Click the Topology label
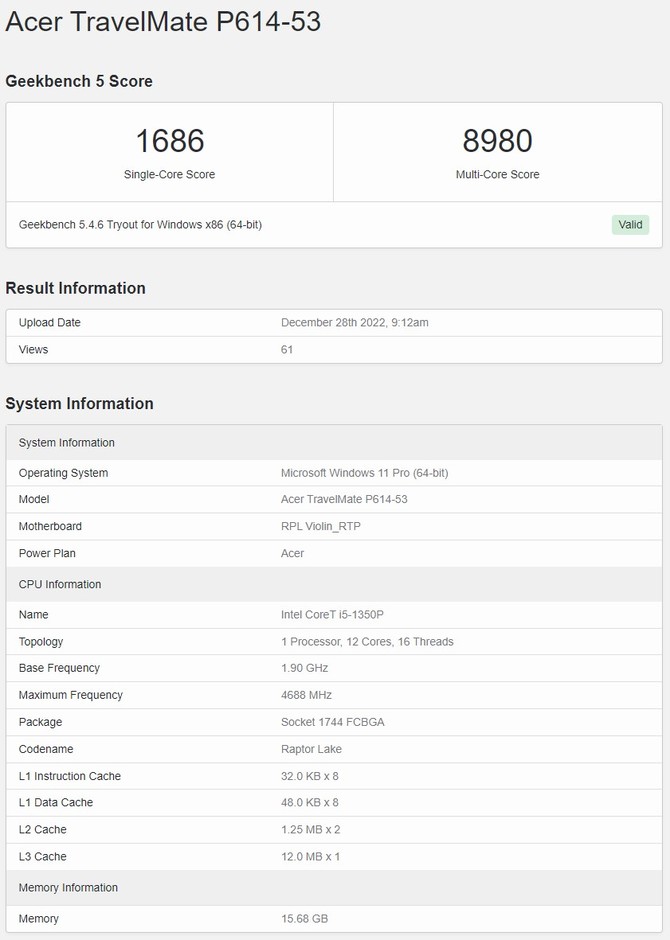 coord(41,641)
